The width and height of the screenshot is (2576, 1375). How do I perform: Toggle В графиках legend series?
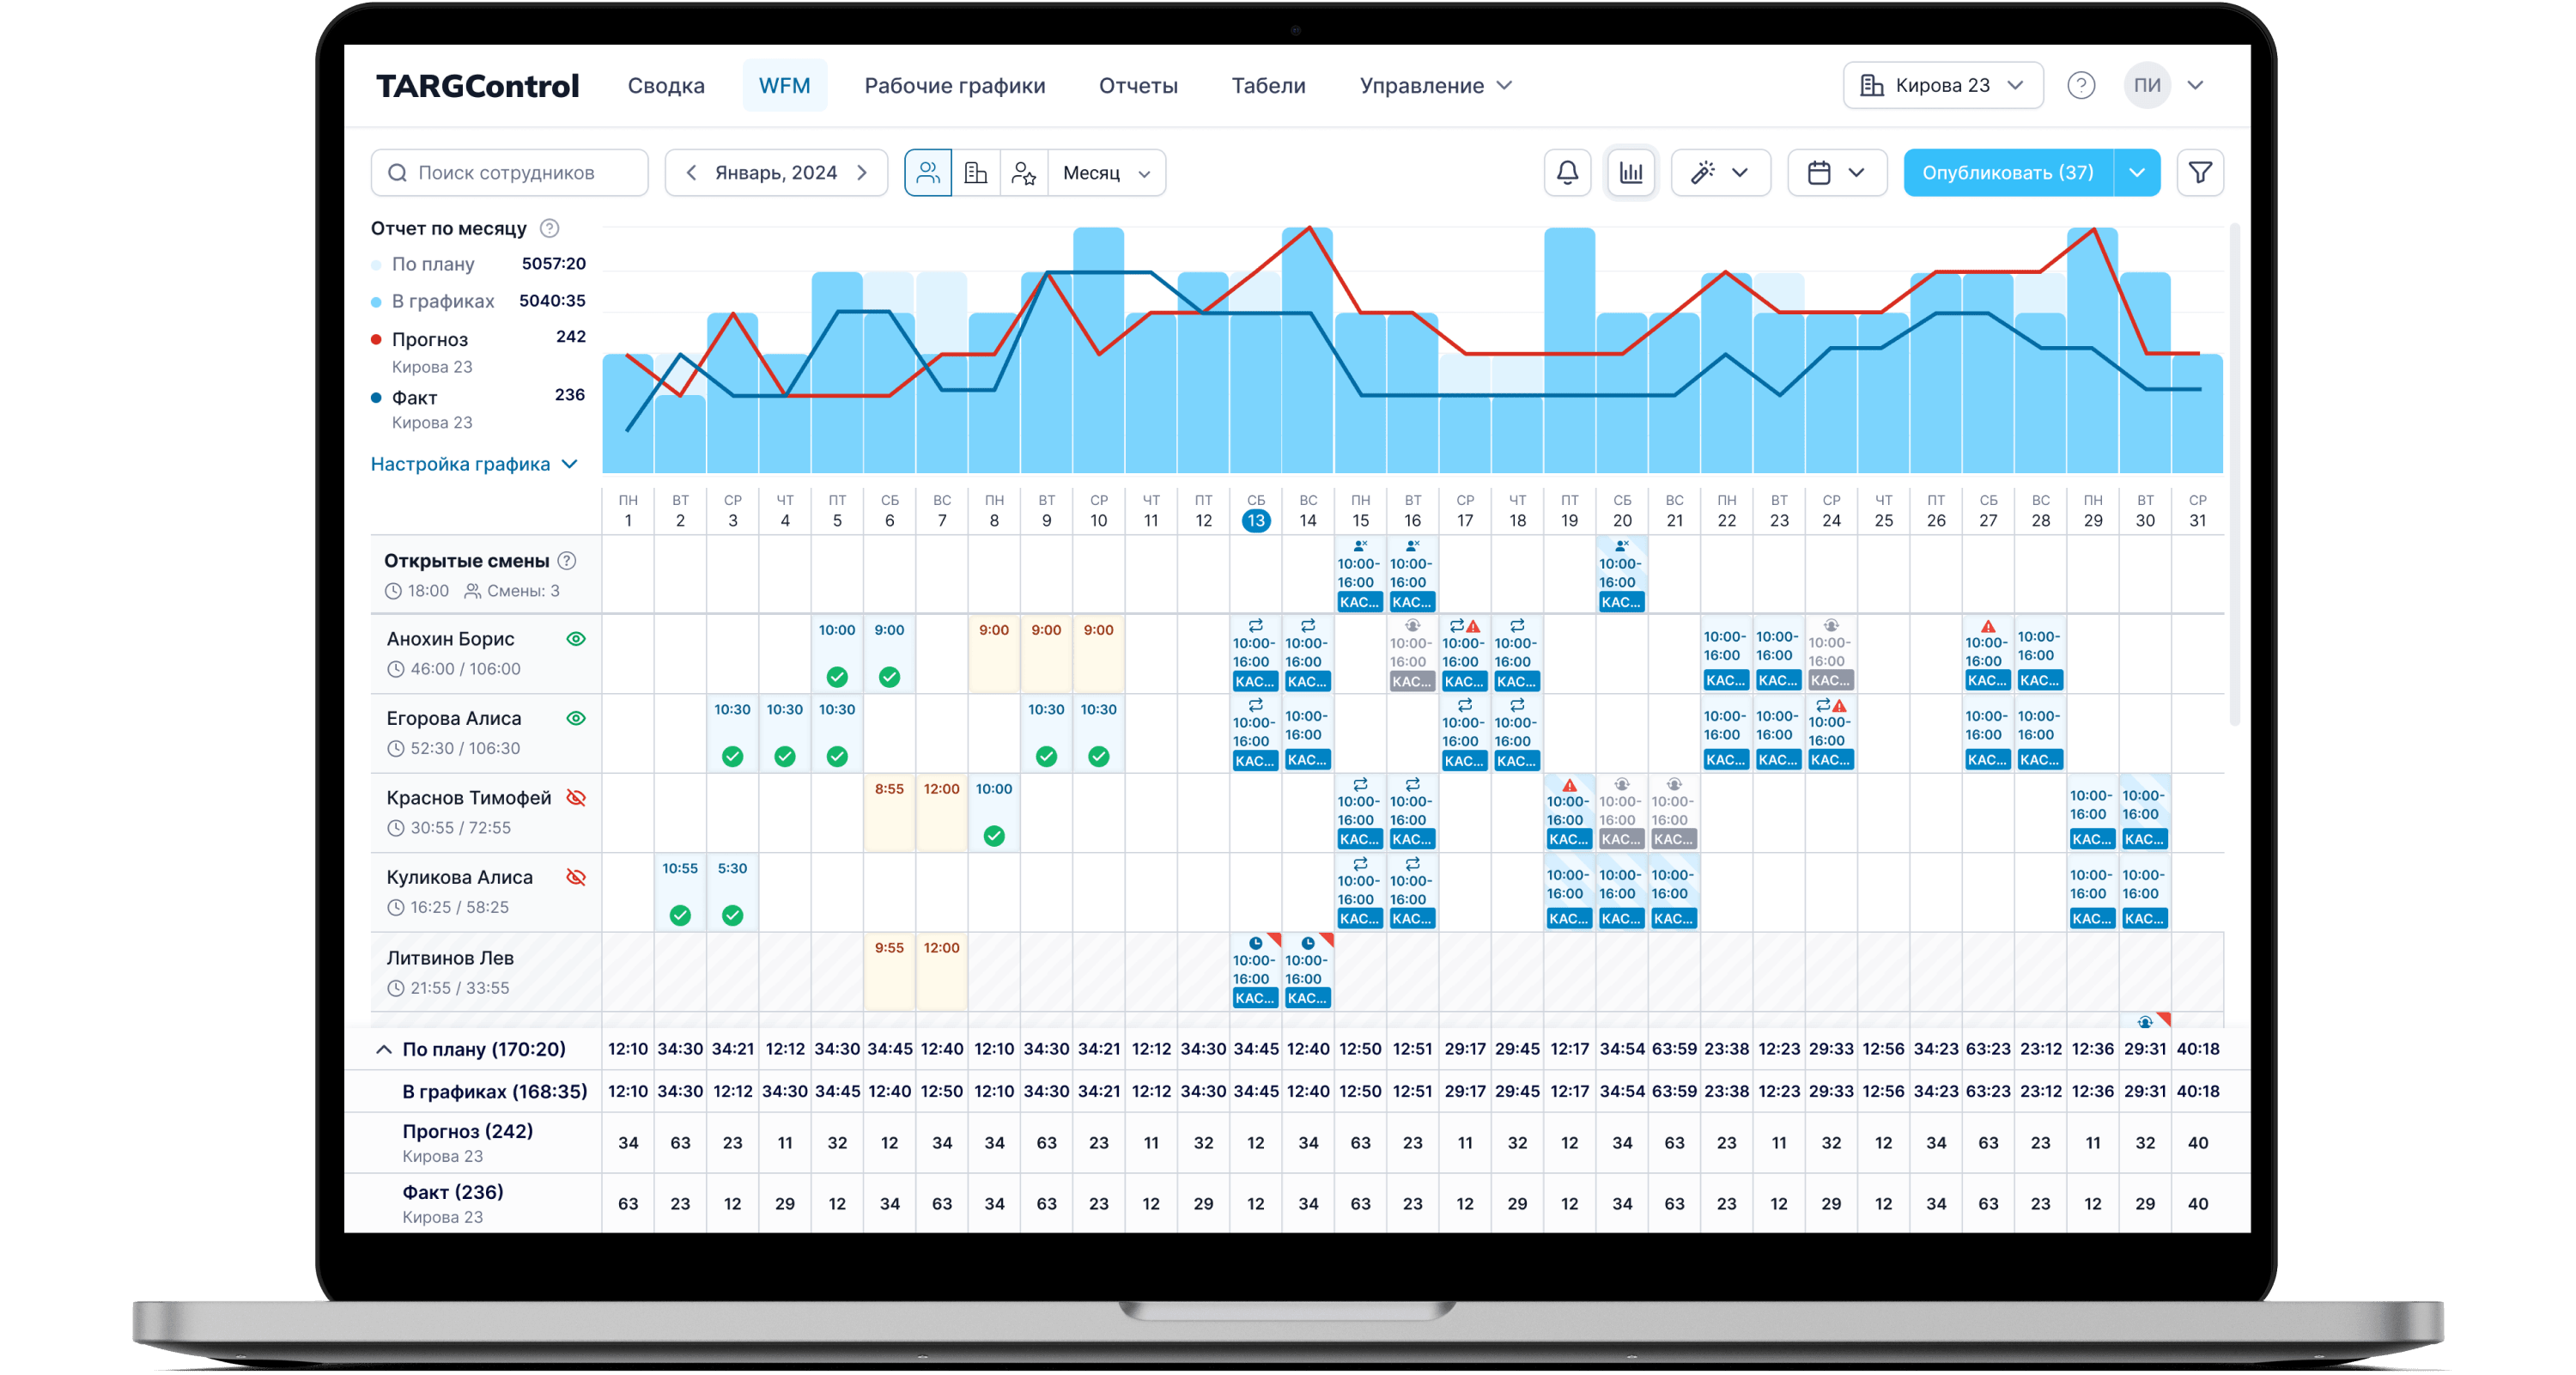pos(433,301)
